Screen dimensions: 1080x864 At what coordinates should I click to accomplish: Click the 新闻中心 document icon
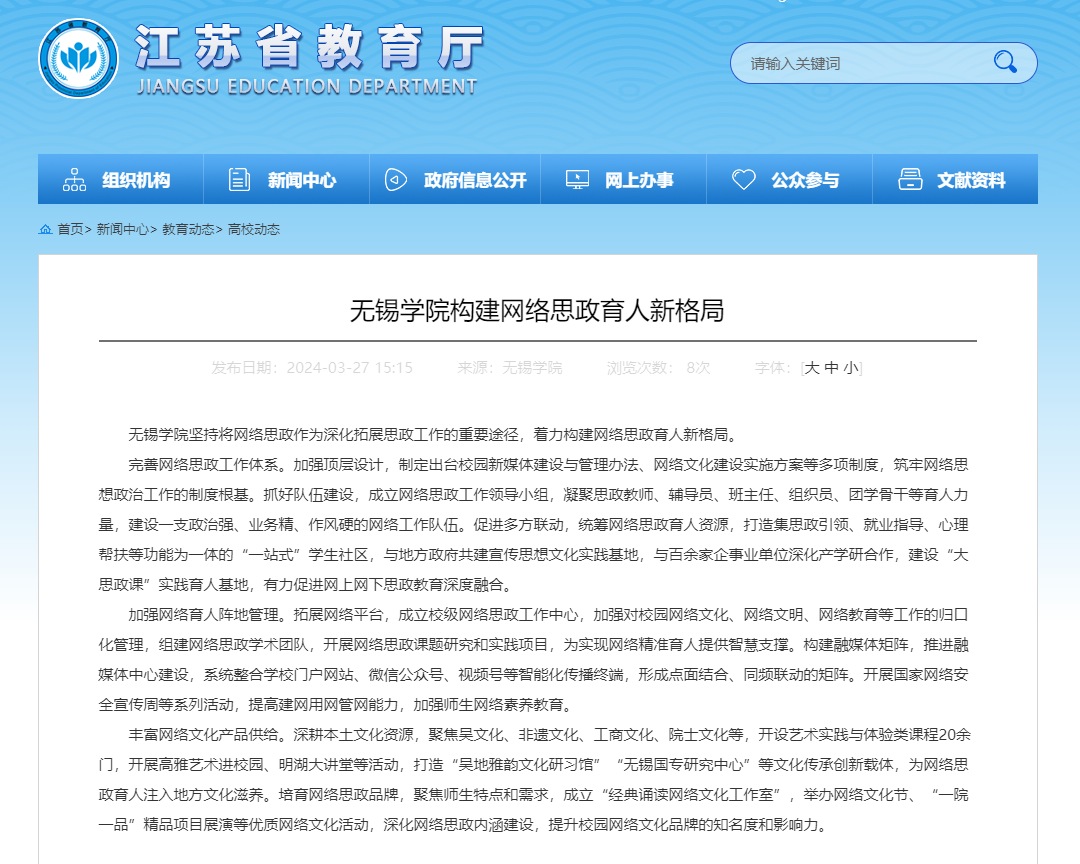click(x=240, y=180)
